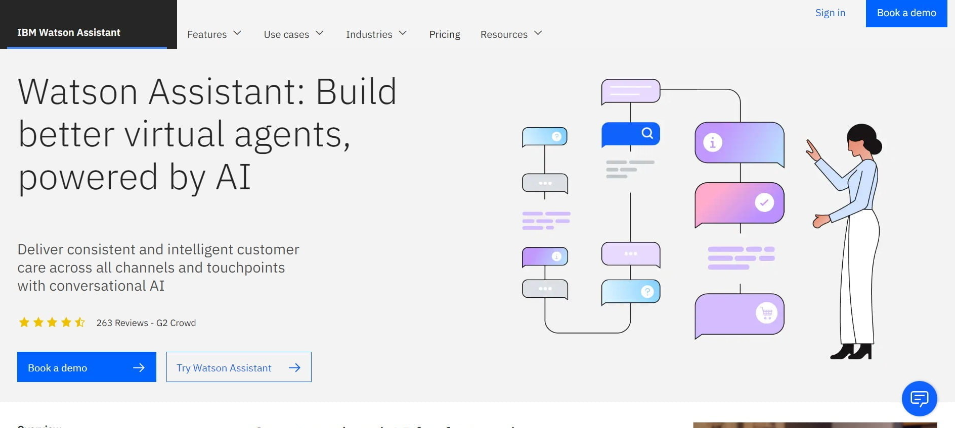Click the purple info bubble in illustration

[x=739, y=144]
